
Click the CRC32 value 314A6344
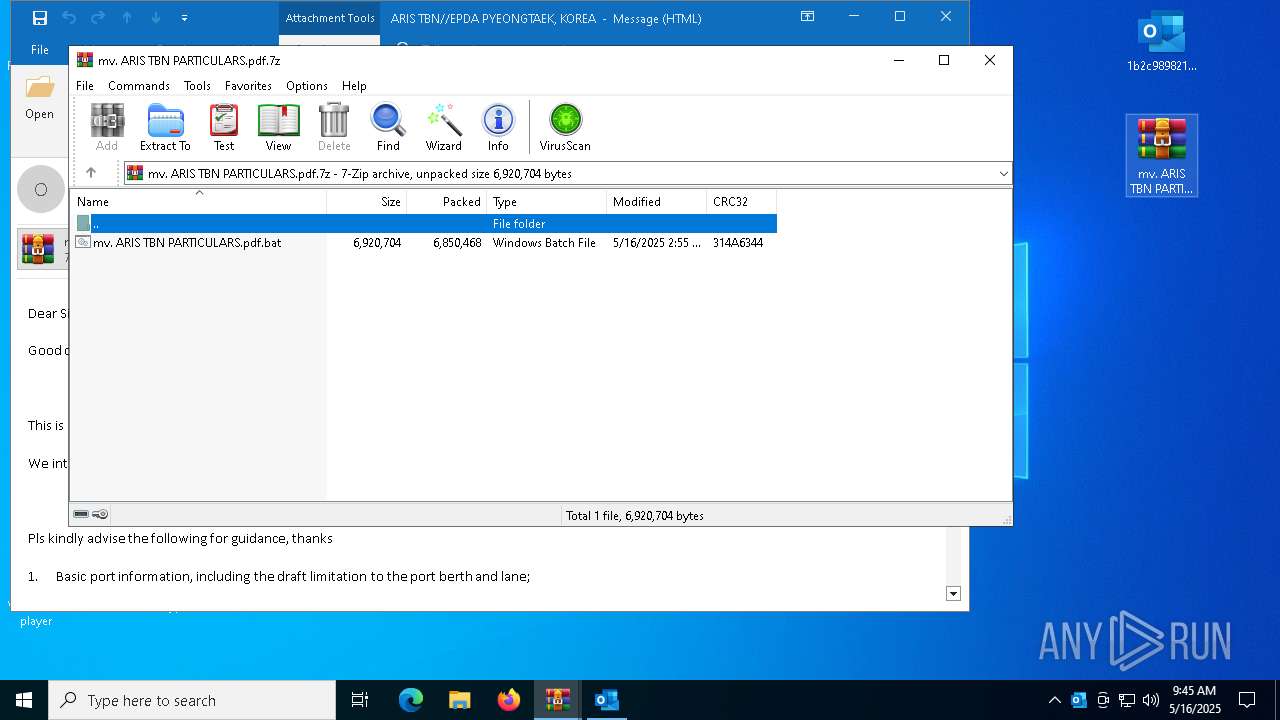tap(738, 243)
